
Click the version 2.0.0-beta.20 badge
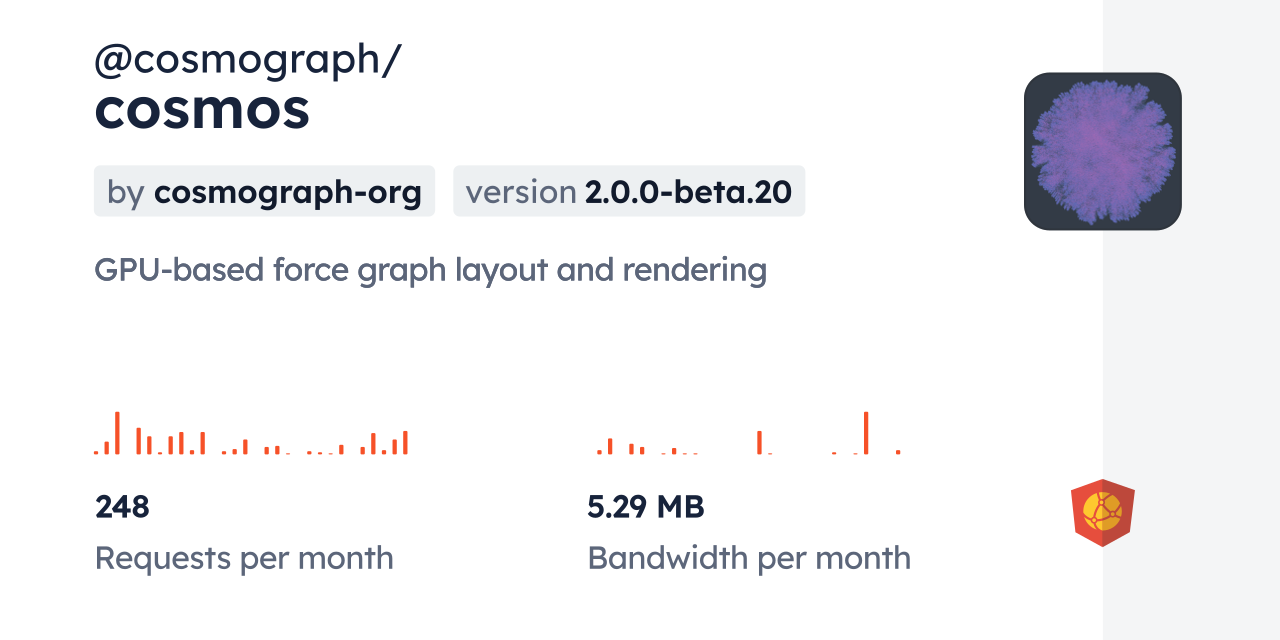(628, 191)
